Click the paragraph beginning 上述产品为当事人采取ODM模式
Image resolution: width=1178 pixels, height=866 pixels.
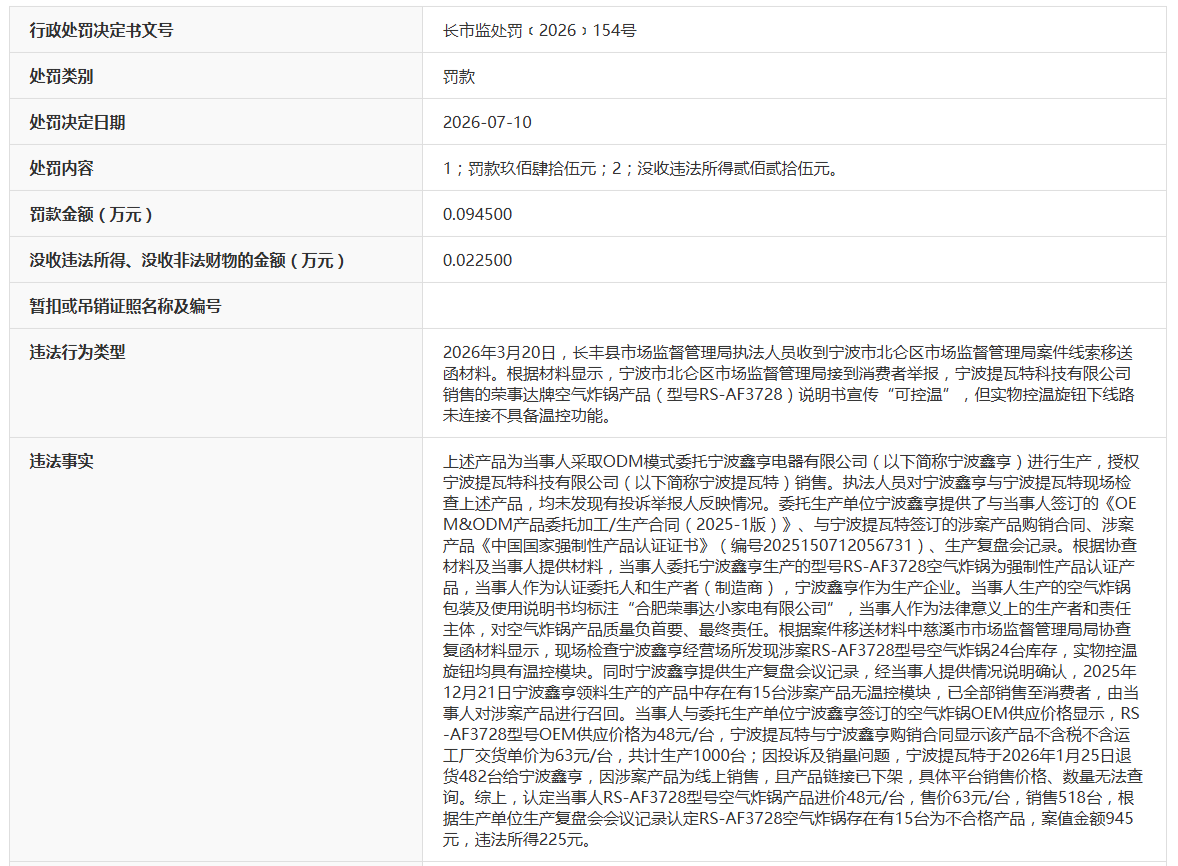(792, 650)
